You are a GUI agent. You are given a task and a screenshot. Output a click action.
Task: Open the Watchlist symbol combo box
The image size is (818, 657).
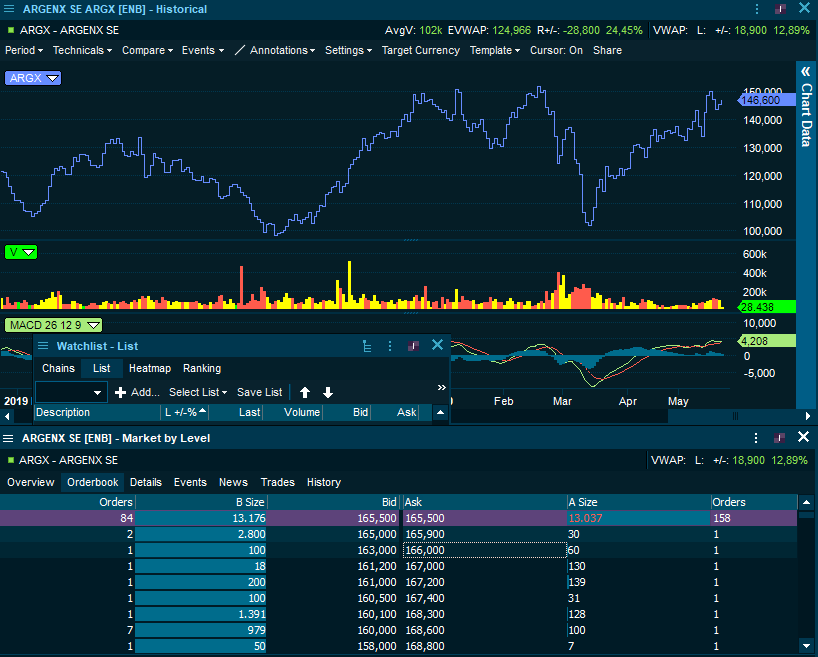[x=71, y=392]
